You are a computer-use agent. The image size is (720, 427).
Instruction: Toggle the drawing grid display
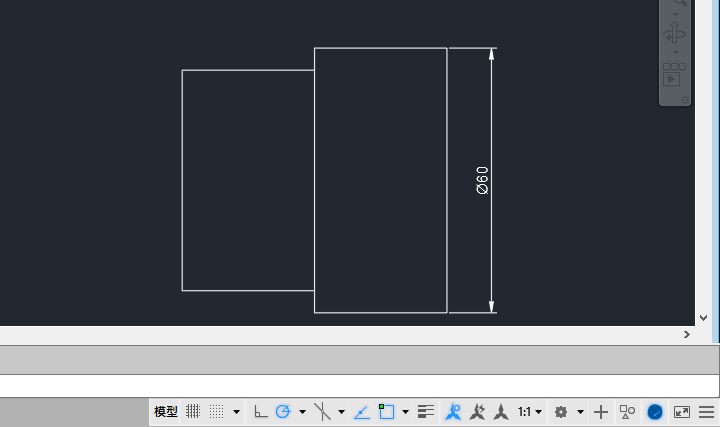193,412
